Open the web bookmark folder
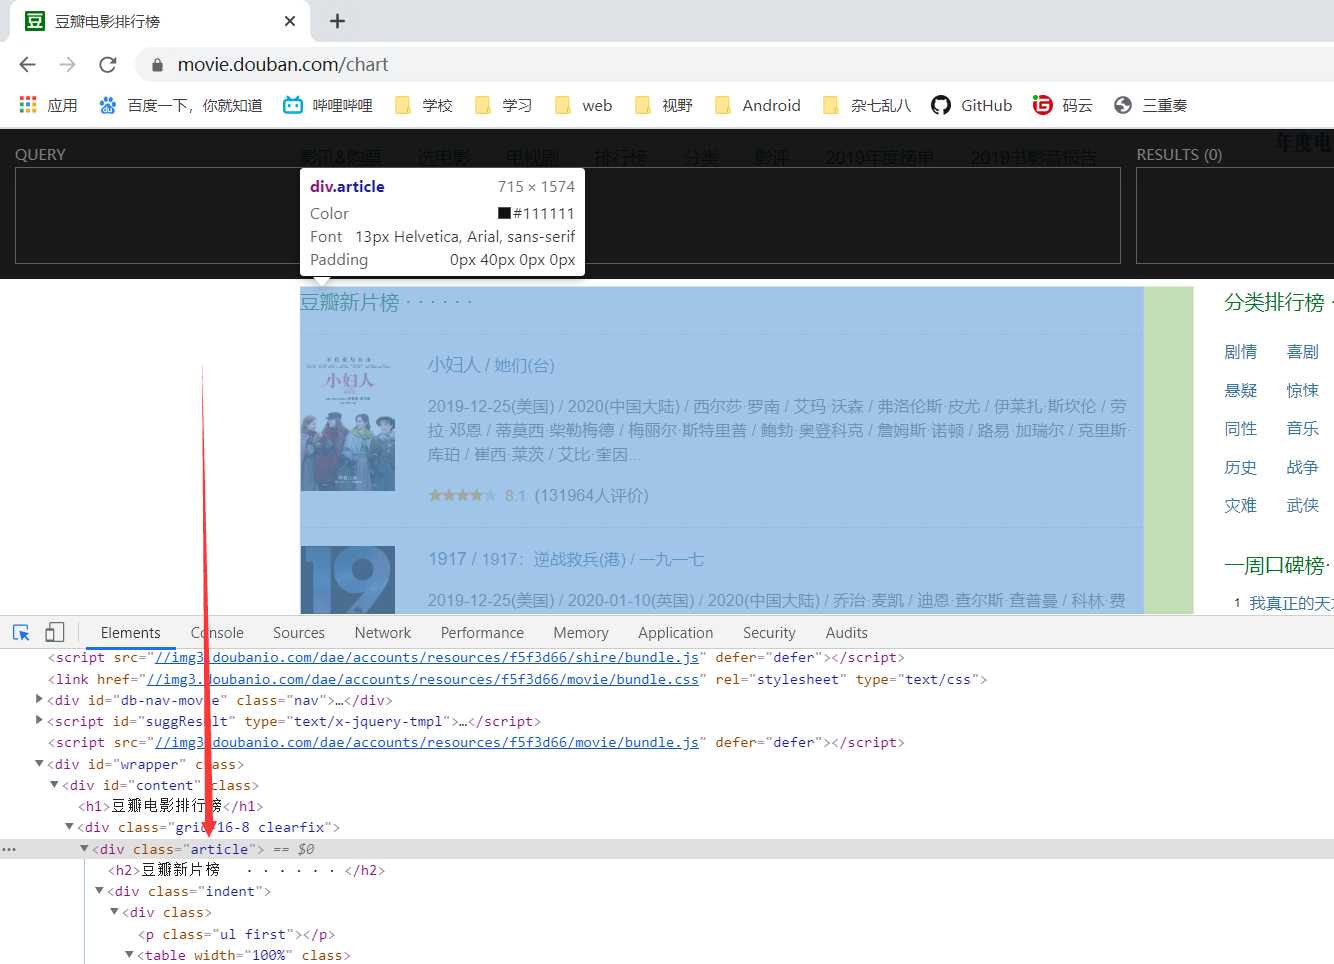Viewport: 1334px width, 964px height. coord(584,105)
